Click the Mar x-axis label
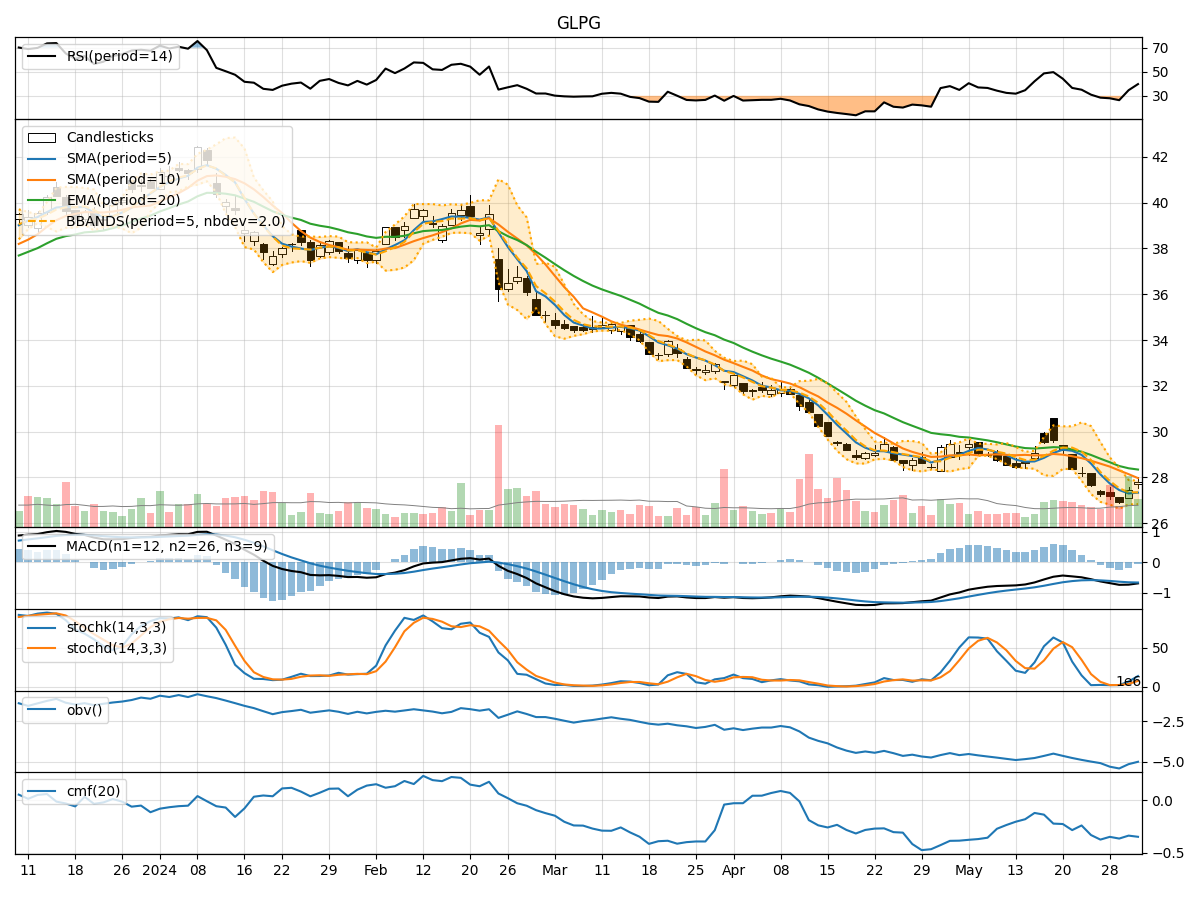This screenshot has height=900, width=1200. [x=554, y=870]
